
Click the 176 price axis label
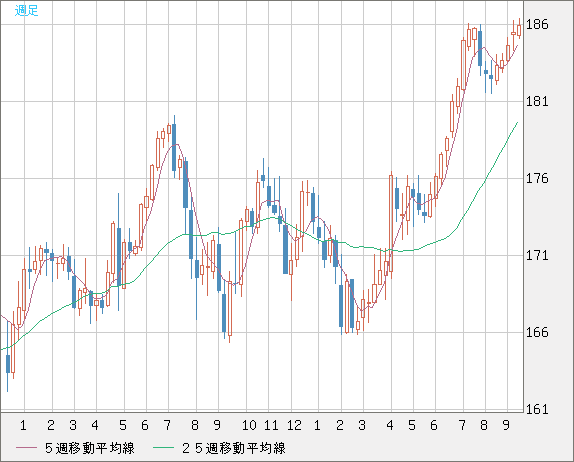pyautogui.click(x=537, y=178)
